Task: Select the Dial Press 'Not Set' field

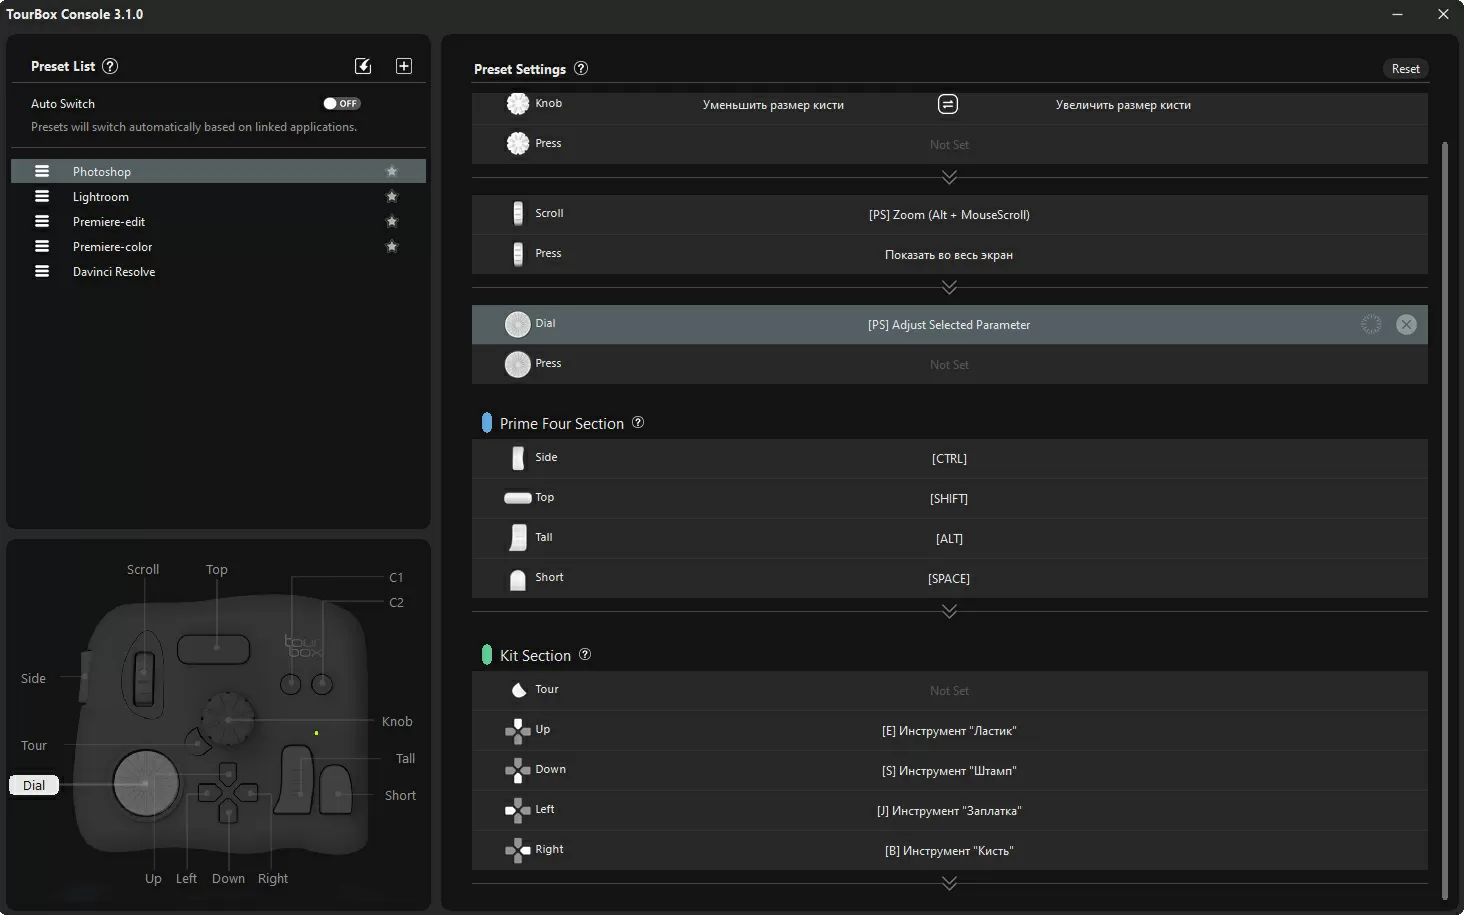Action: pyautogui.click(x=949, y=364)
